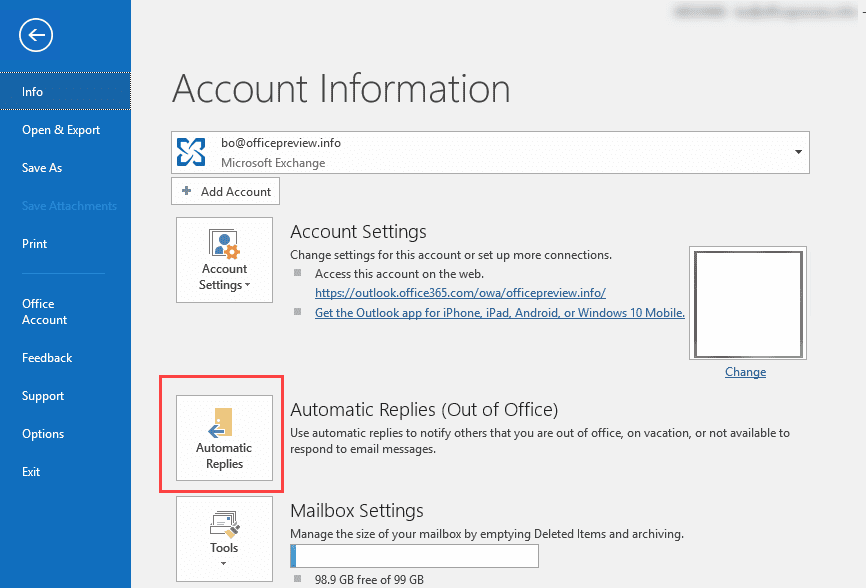
Task: Click Exit in the sidebar
Action: (32, 472)
